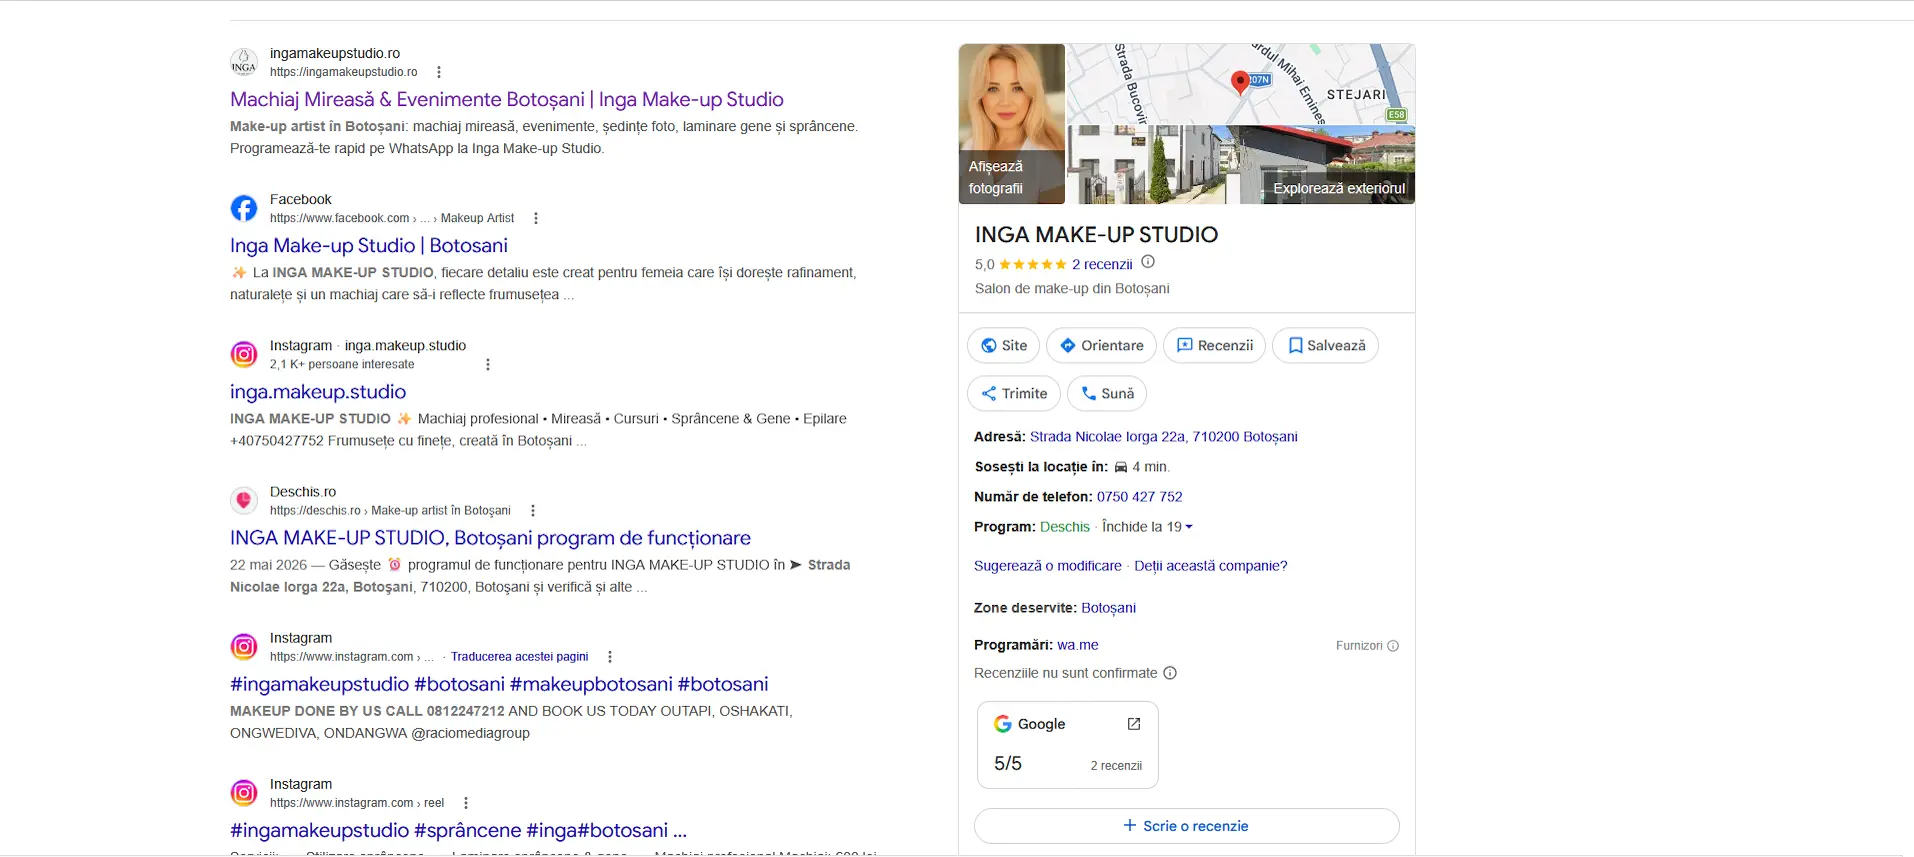The image size is (1914, 857).
Task: Click the red map pin marker
Action: 1240,82
